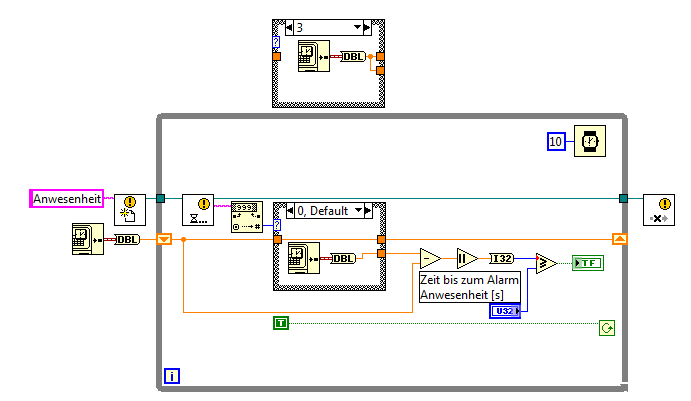Go to next case of structure 3
The height and width of the screenshot is (401, 691).
tap(367, 27)
